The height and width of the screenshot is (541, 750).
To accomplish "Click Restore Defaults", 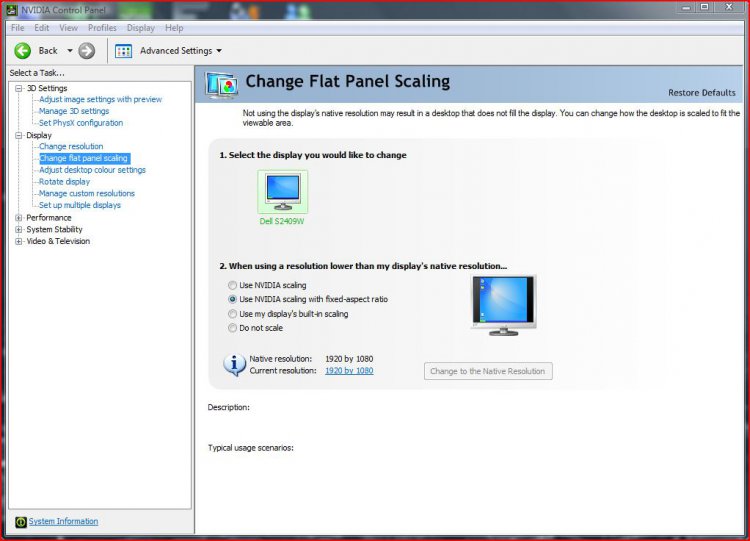I will tap(702, 93).
